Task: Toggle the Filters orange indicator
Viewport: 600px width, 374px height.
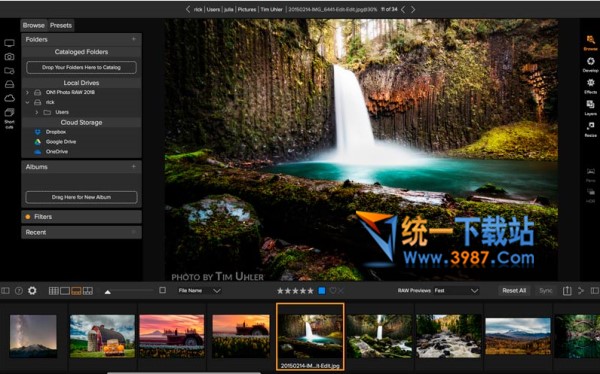Action: point(28,217)
